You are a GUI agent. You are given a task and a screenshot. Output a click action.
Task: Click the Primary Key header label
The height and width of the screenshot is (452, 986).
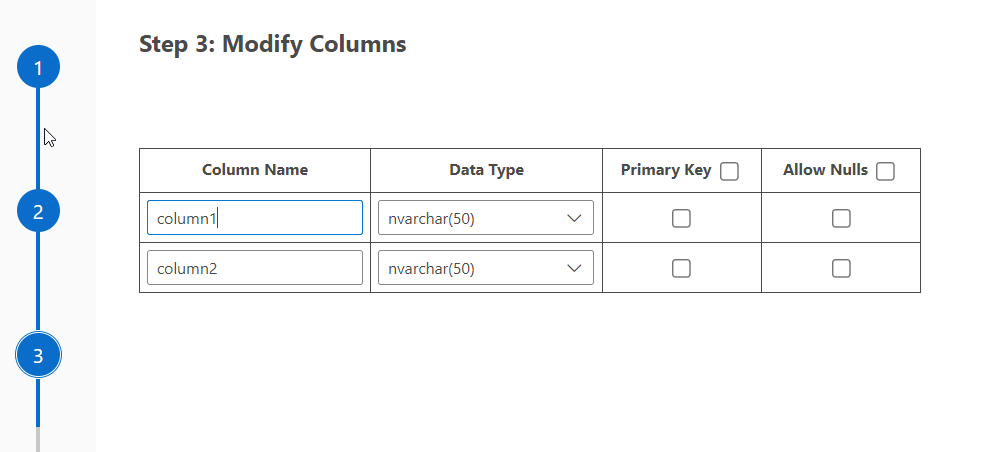point(665,170)
